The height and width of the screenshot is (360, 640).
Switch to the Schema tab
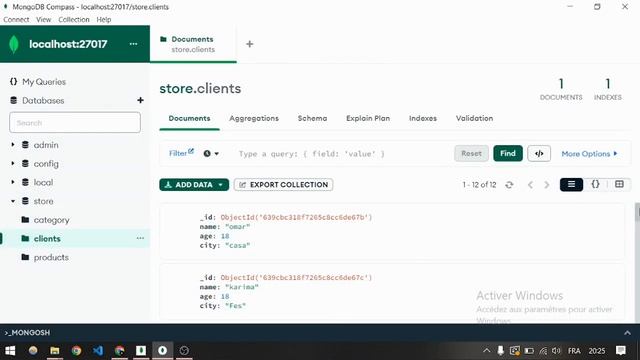tap(312, 118)
